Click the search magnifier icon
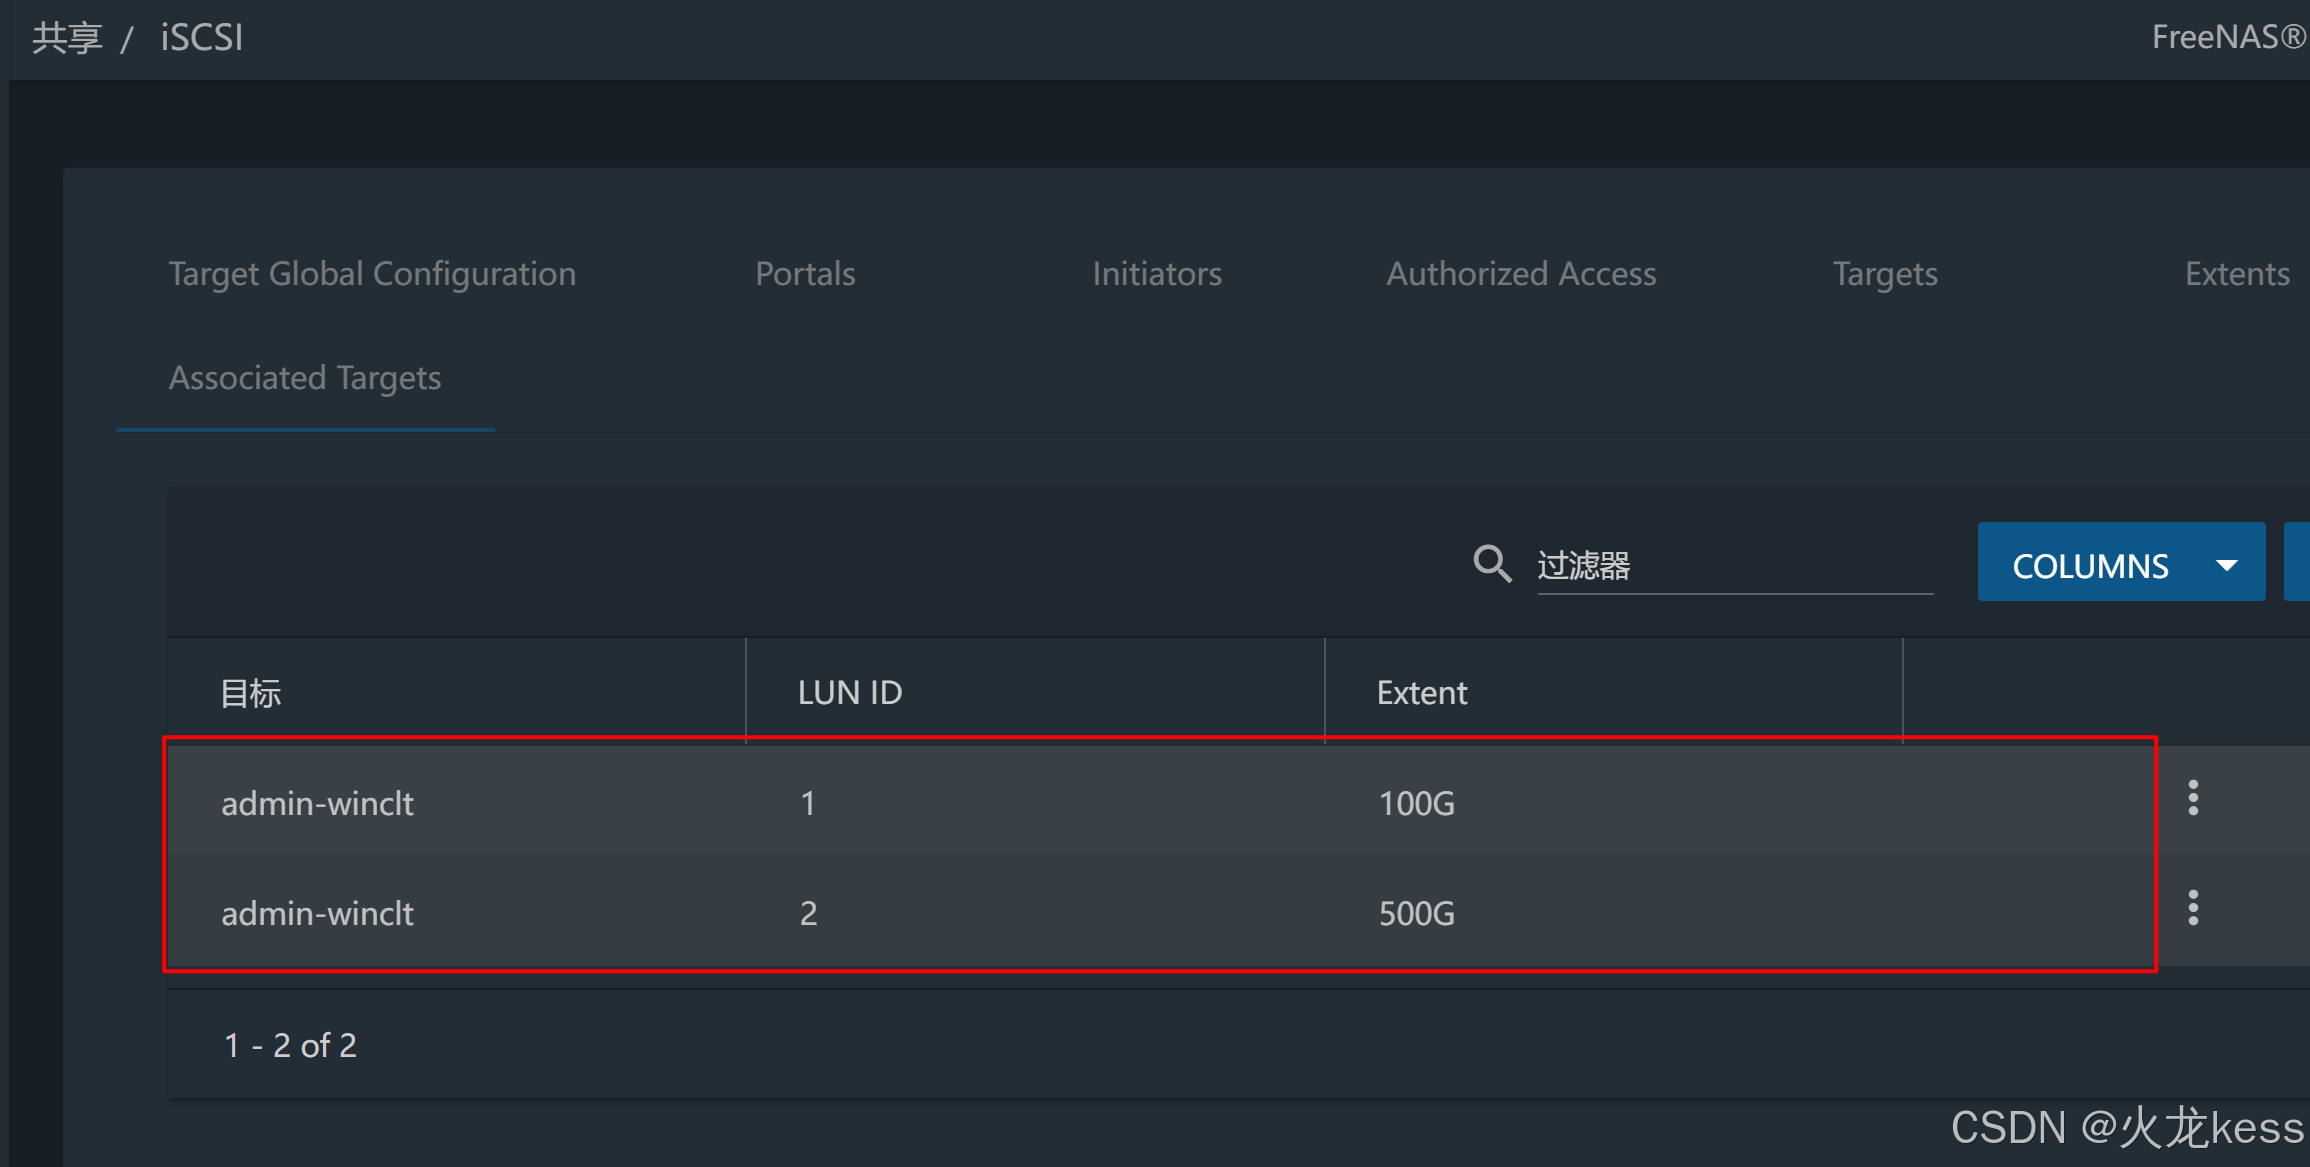2310x1167 pixels. click(x=1492, y=564)
